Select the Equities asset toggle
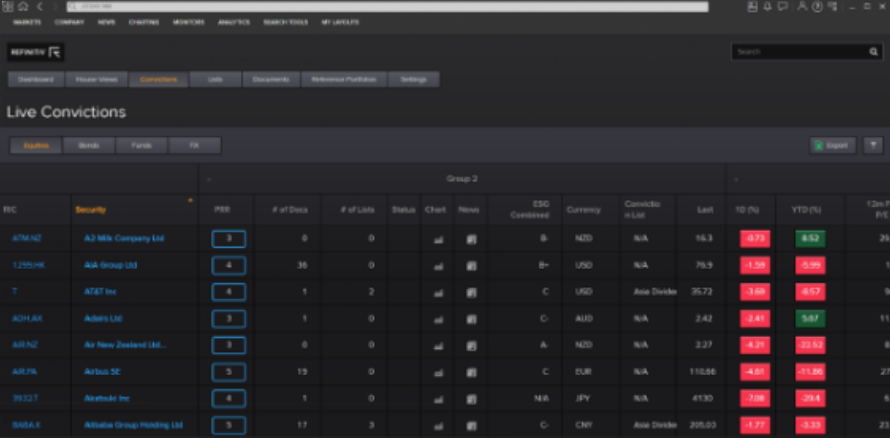The image size is (890, 438). pos(36,145)
